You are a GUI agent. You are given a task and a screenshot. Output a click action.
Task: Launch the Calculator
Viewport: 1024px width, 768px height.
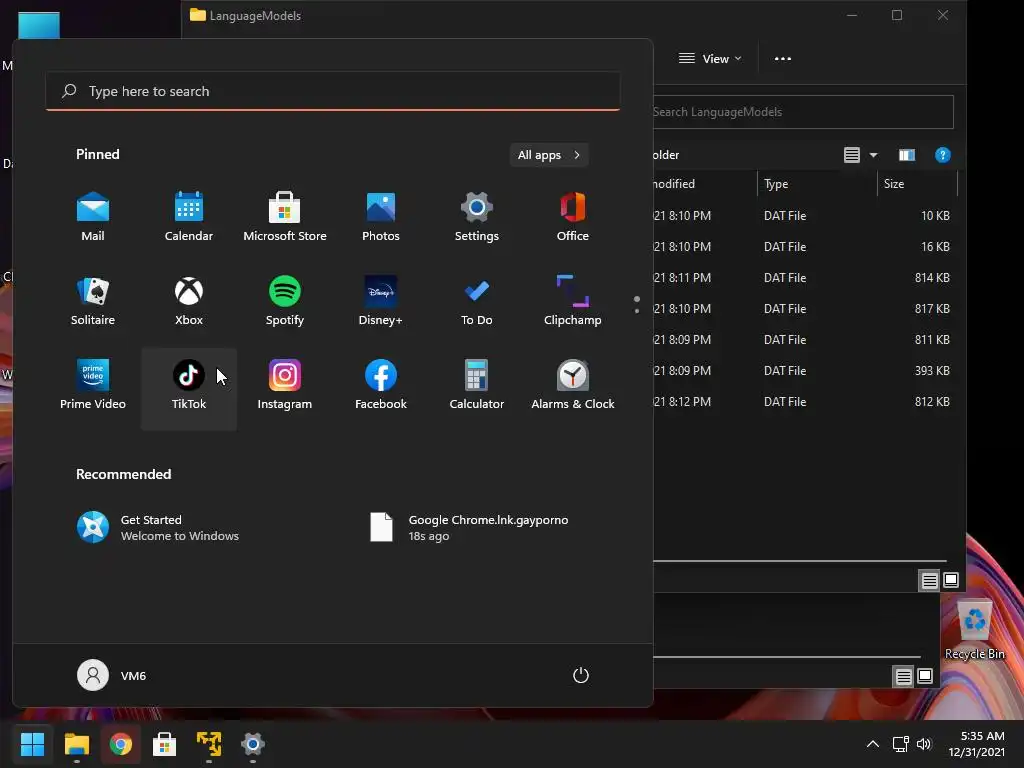(x=477, y=385)
